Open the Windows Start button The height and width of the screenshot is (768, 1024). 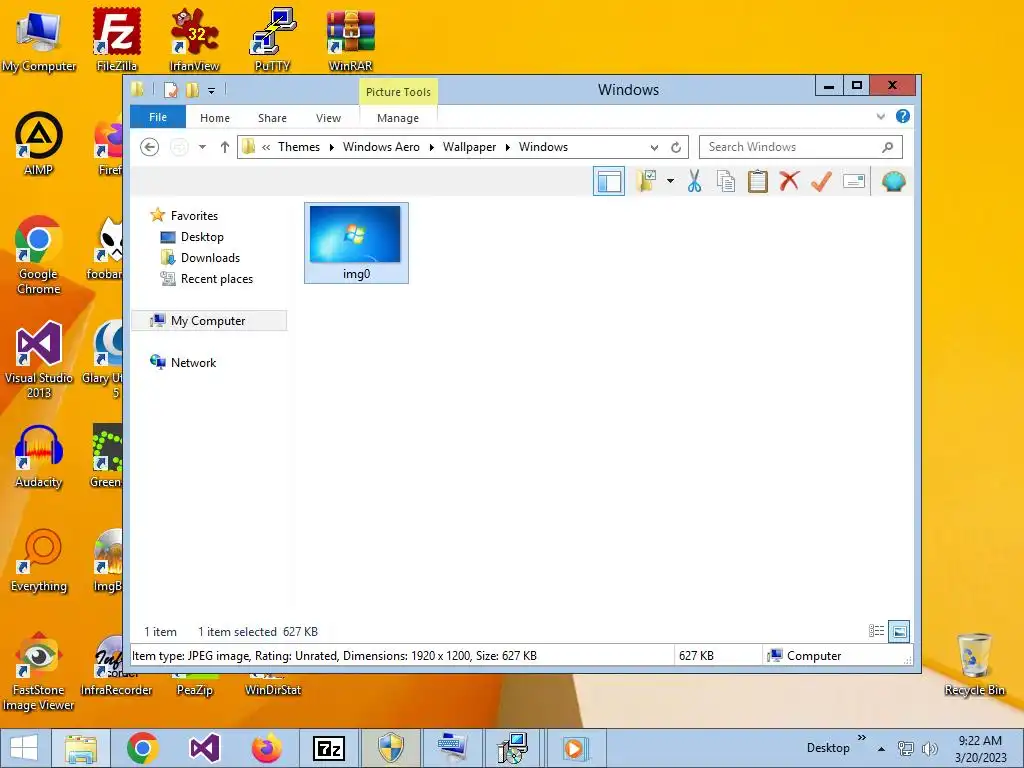24,748
